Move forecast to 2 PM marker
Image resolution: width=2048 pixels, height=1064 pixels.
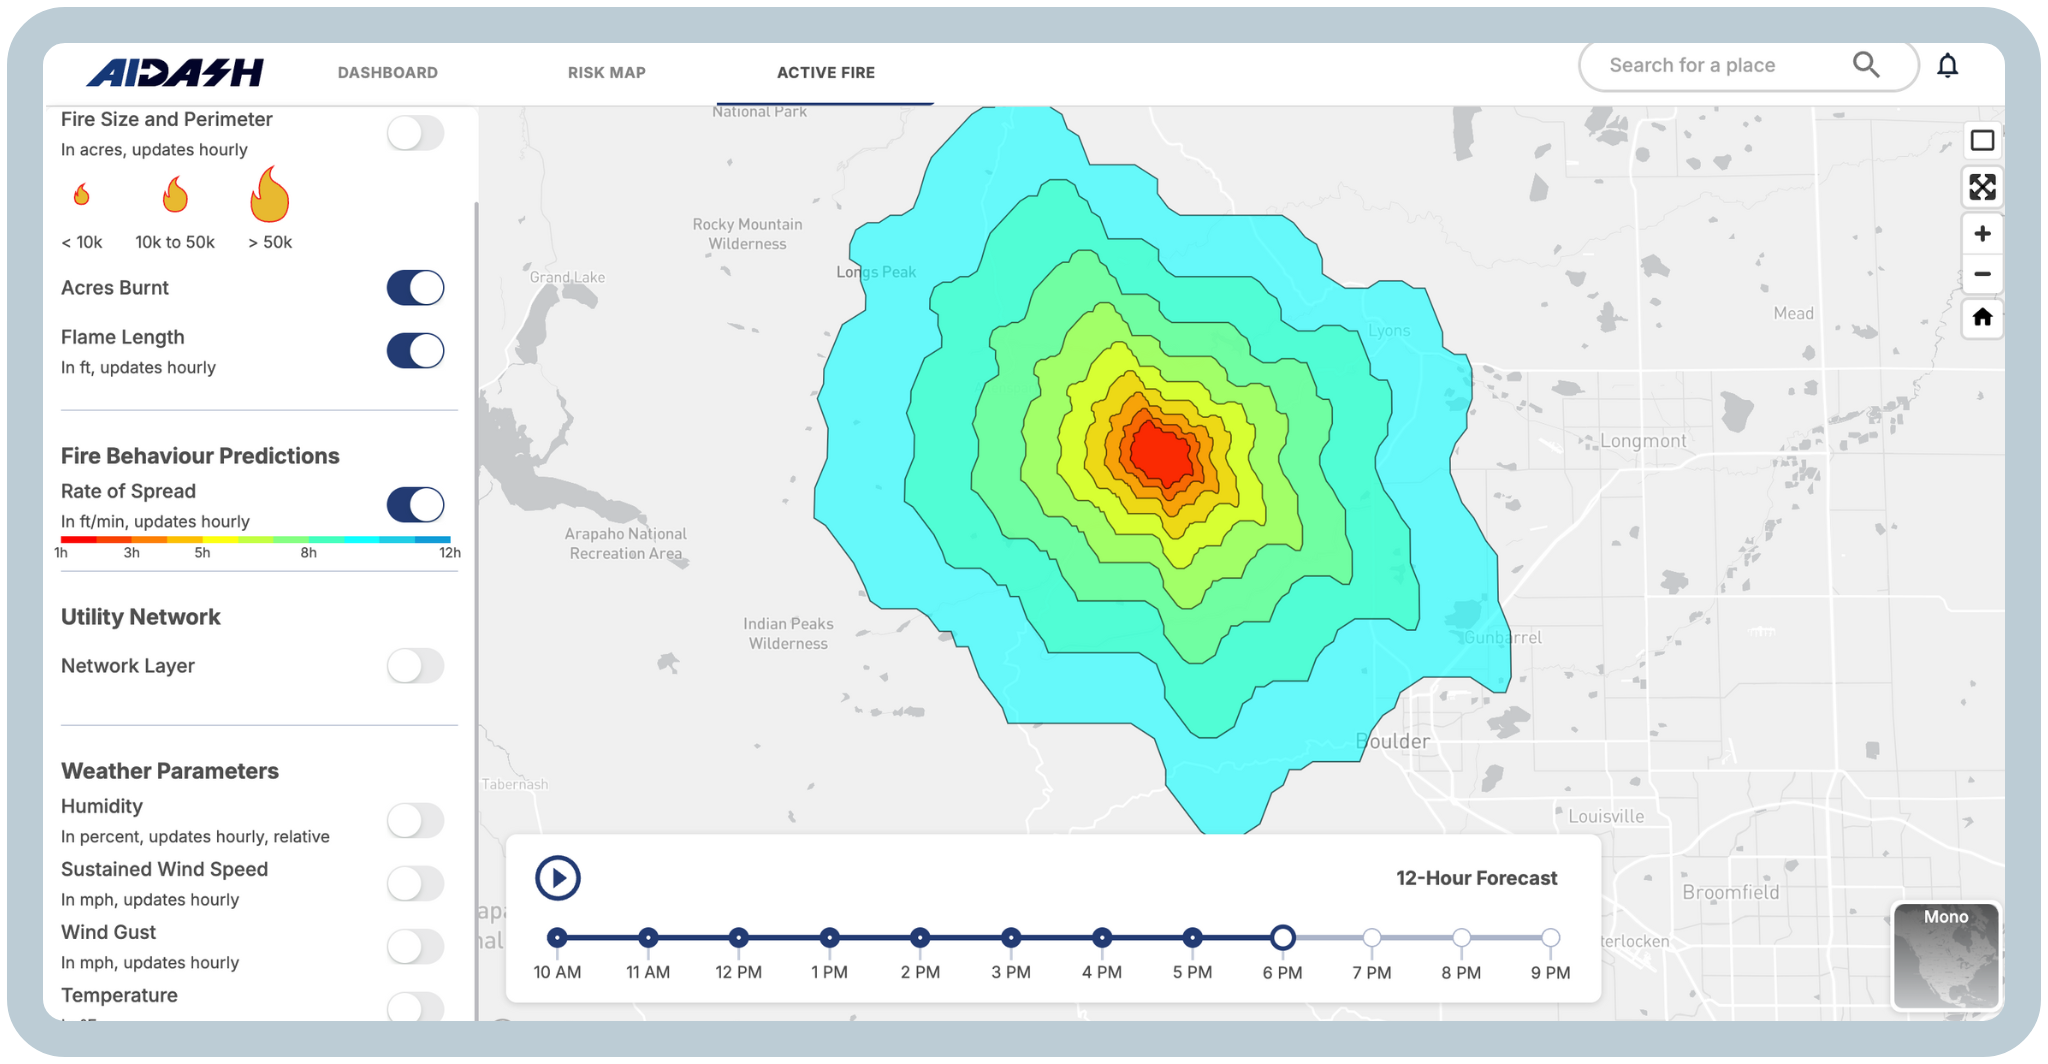coord(920,938)
